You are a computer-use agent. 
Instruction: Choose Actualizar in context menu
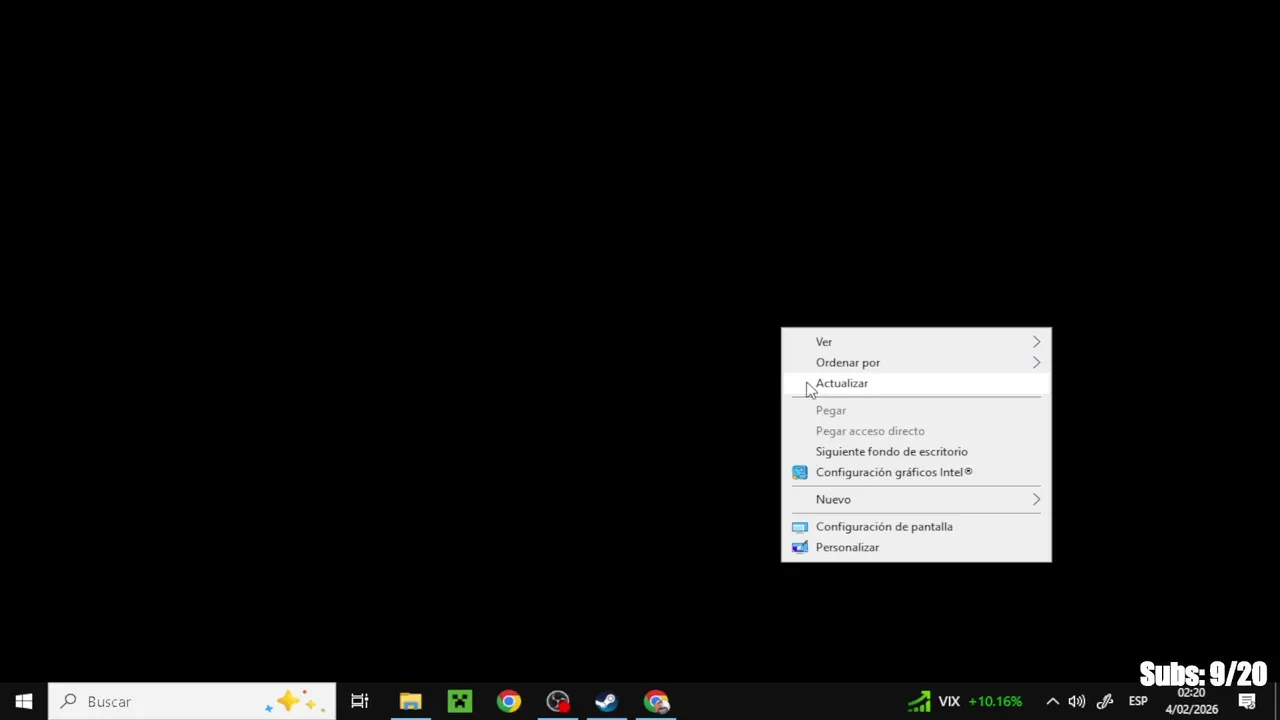pyautogui.click(x=916, y=383)
